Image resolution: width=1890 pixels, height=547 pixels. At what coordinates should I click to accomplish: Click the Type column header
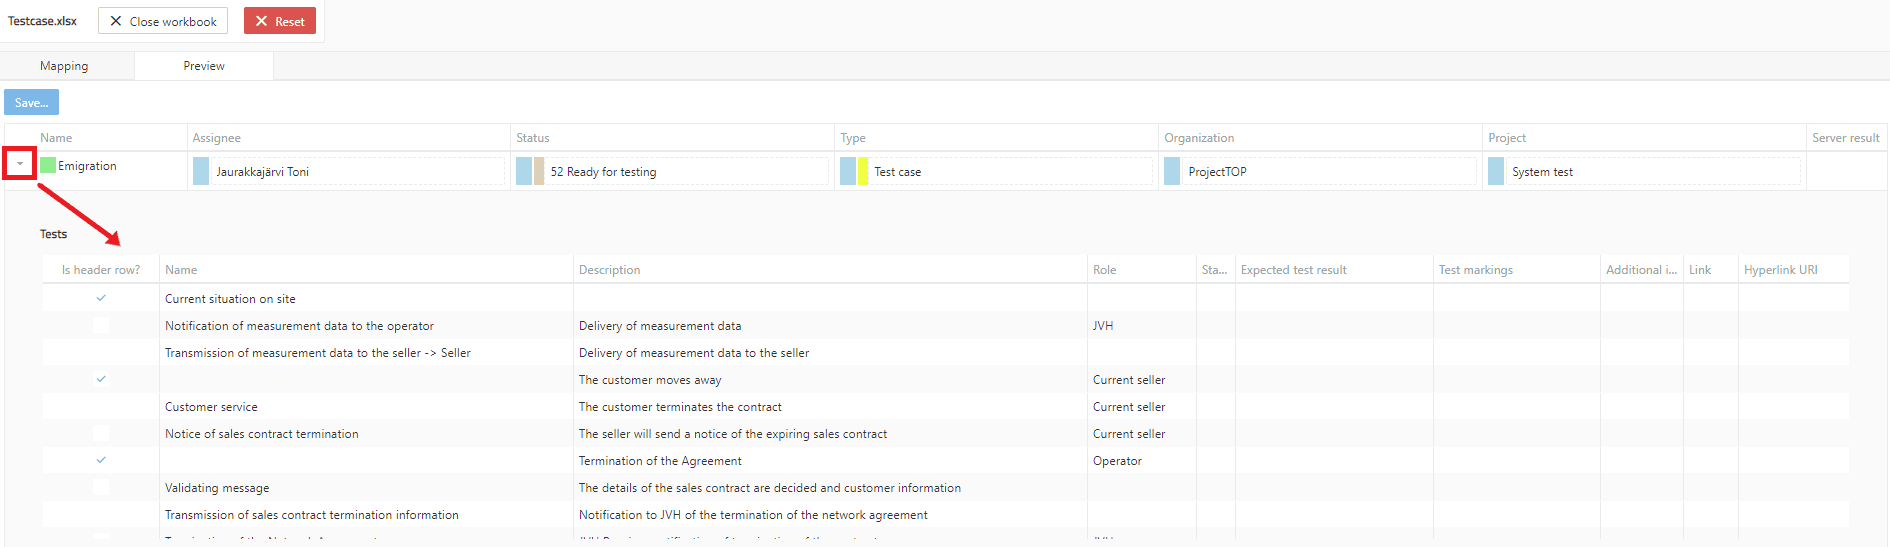point(997,138)
